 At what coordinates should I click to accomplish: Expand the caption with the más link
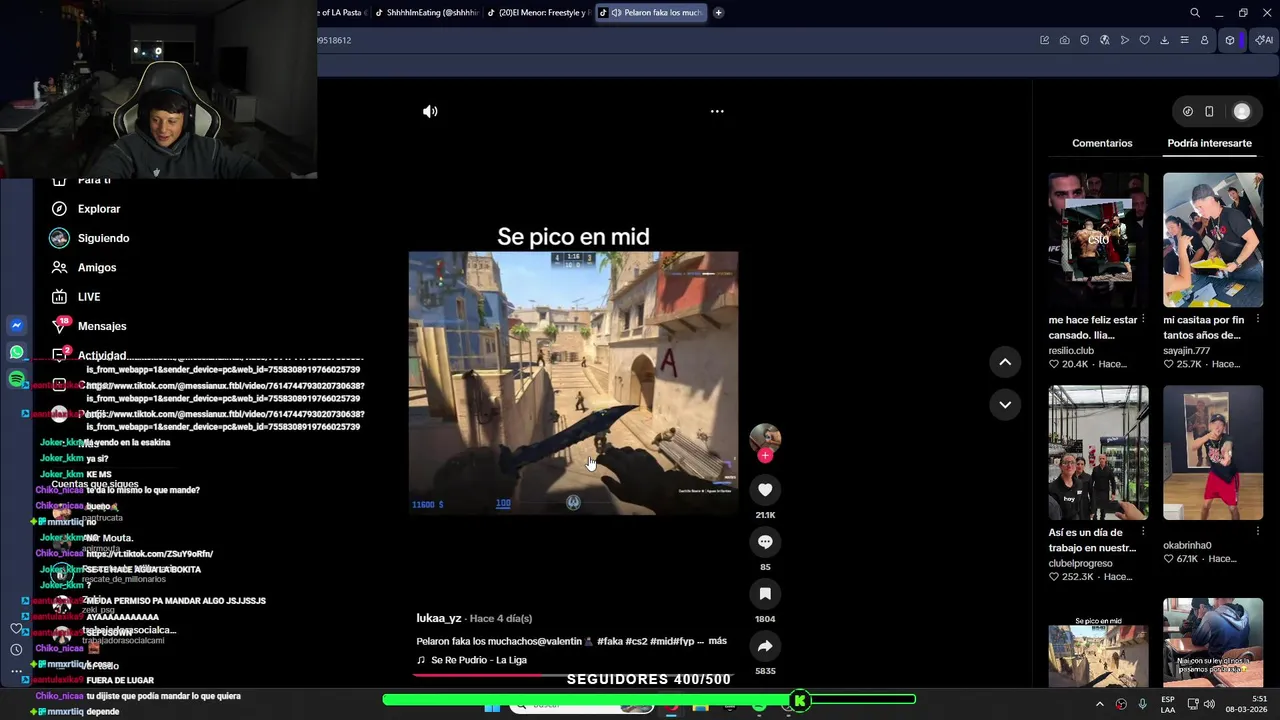point(717,641)
